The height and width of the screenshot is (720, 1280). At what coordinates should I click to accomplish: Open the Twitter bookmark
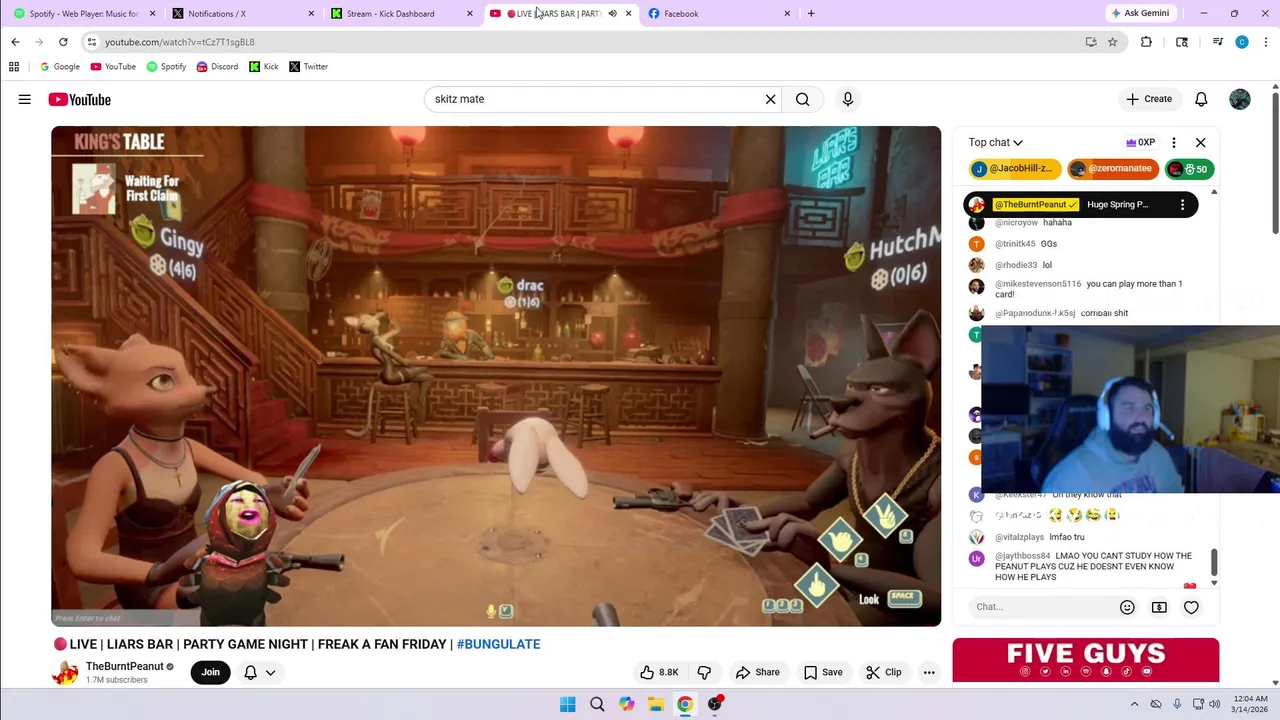tap(308, 67)
